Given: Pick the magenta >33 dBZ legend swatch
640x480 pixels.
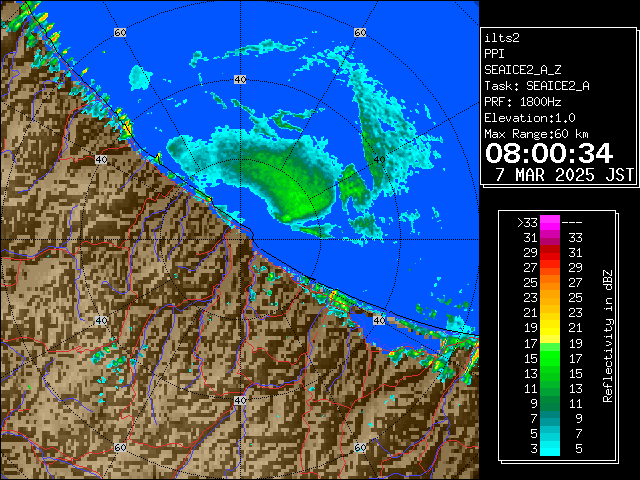Looking at the screenshot, I should pos(550,223).
